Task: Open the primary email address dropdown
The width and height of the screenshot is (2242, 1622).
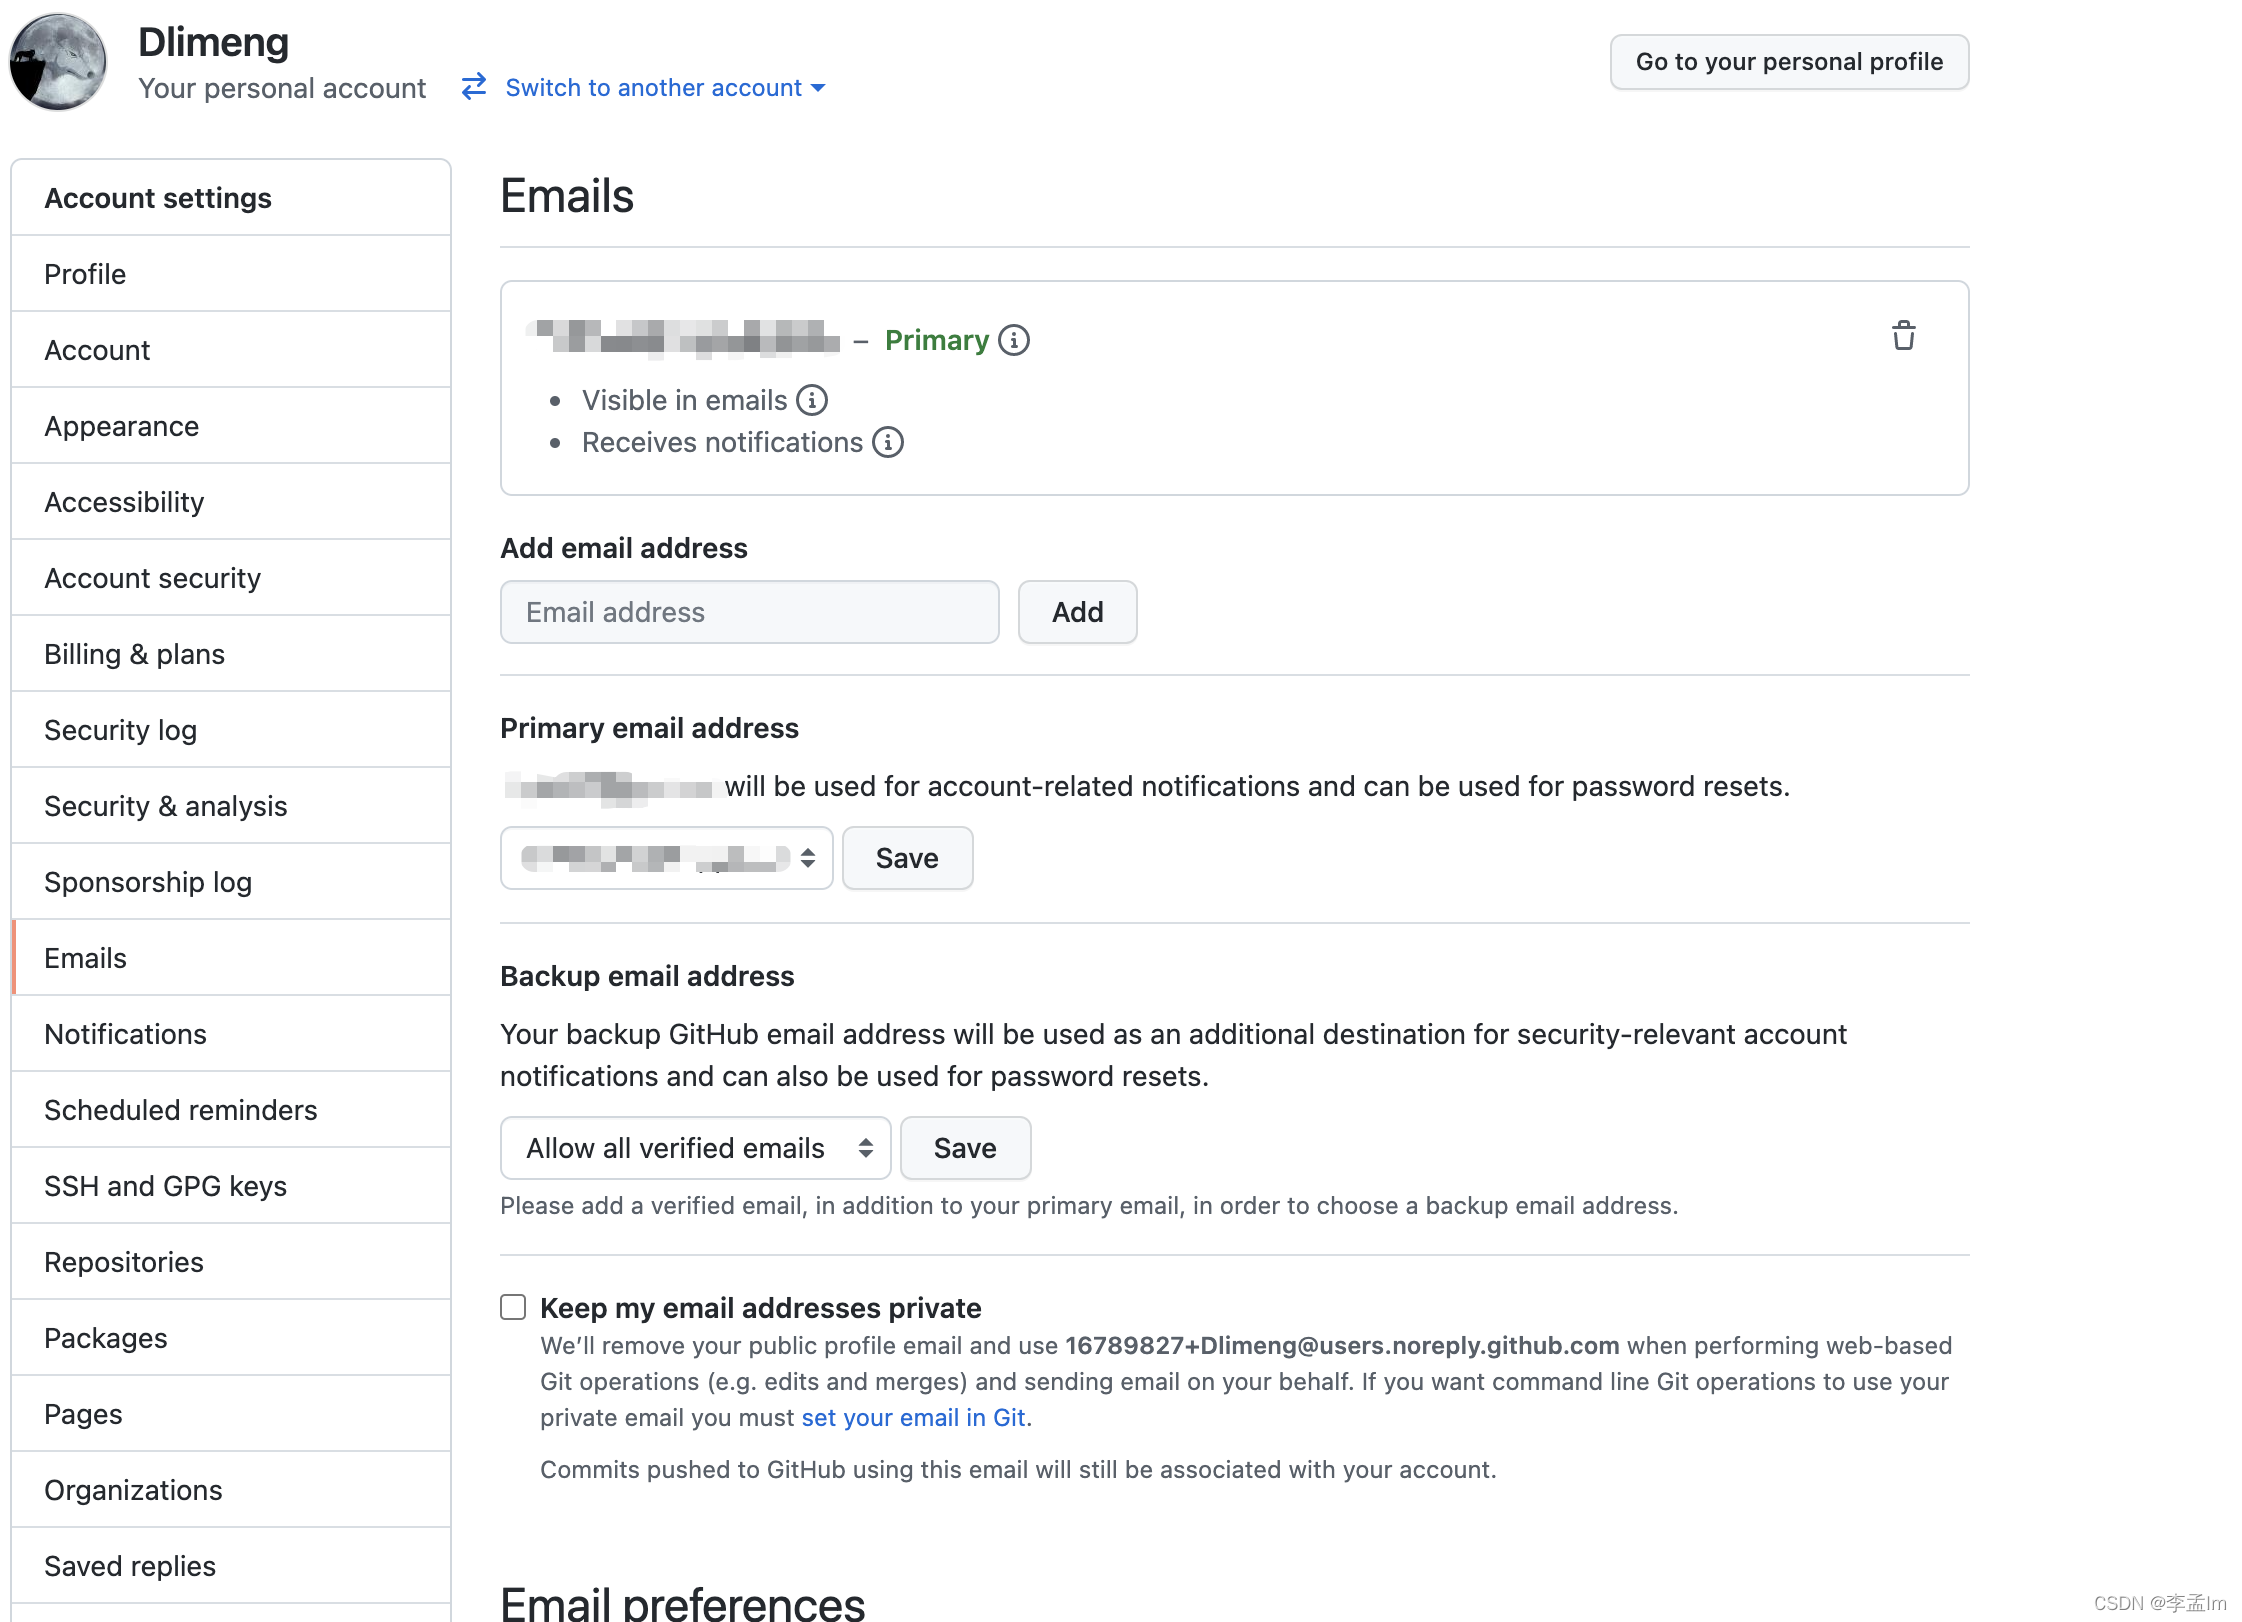Action: pyautogui.click(x=666, y=858)
